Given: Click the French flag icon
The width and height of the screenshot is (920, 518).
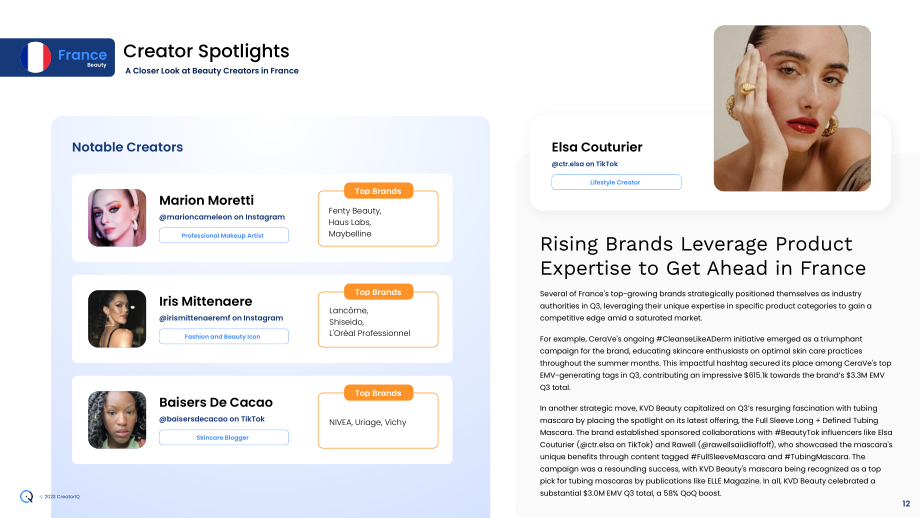Looking at the screenshot, I should (35, 57).
